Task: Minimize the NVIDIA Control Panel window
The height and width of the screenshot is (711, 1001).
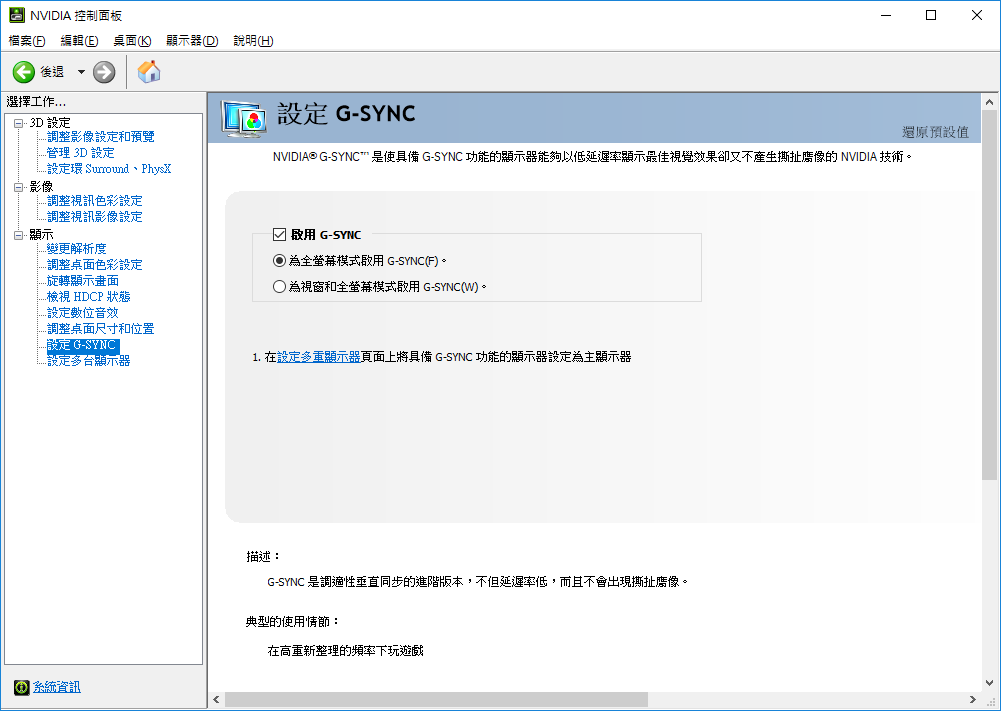Action: (x=886, y=15)
